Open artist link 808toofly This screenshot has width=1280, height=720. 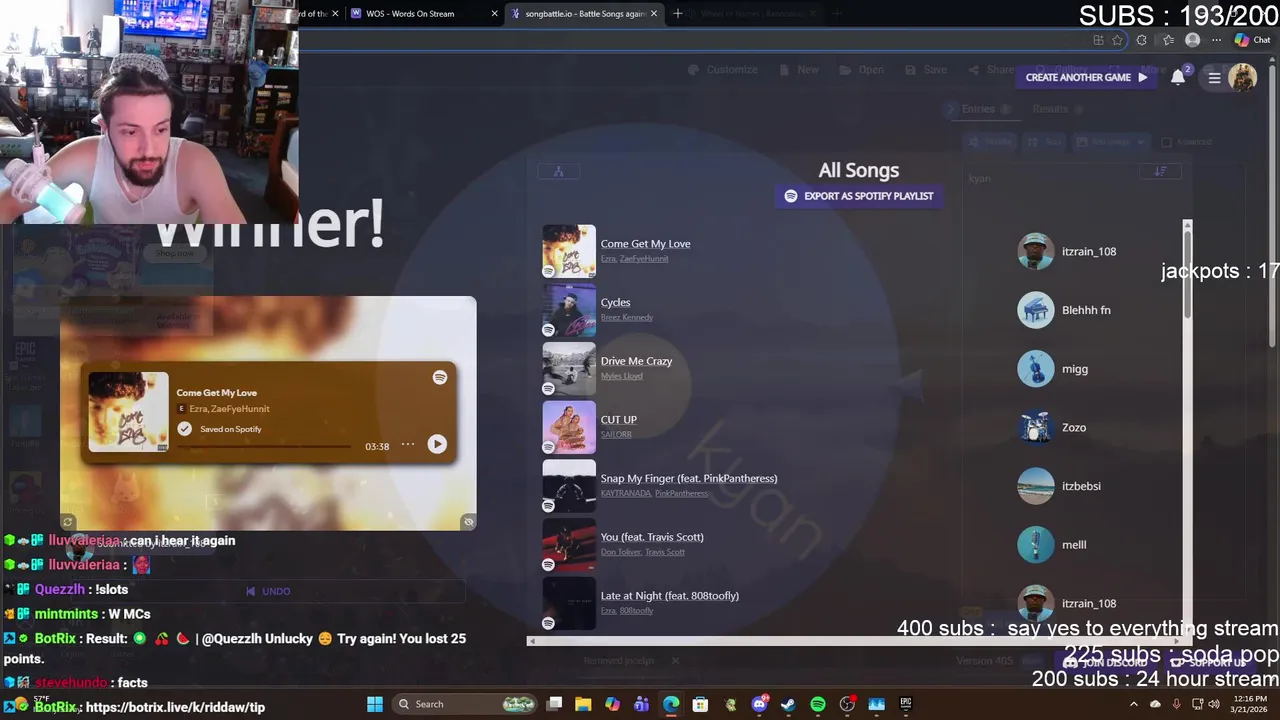point(636,611)
